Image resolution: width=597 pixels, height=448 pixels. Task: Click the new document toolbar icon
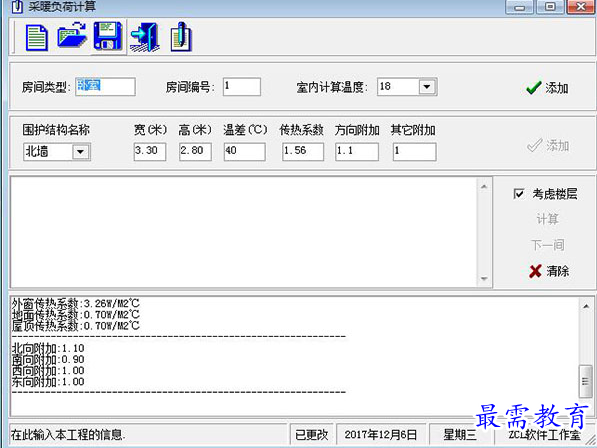click(x=37, y=38)
